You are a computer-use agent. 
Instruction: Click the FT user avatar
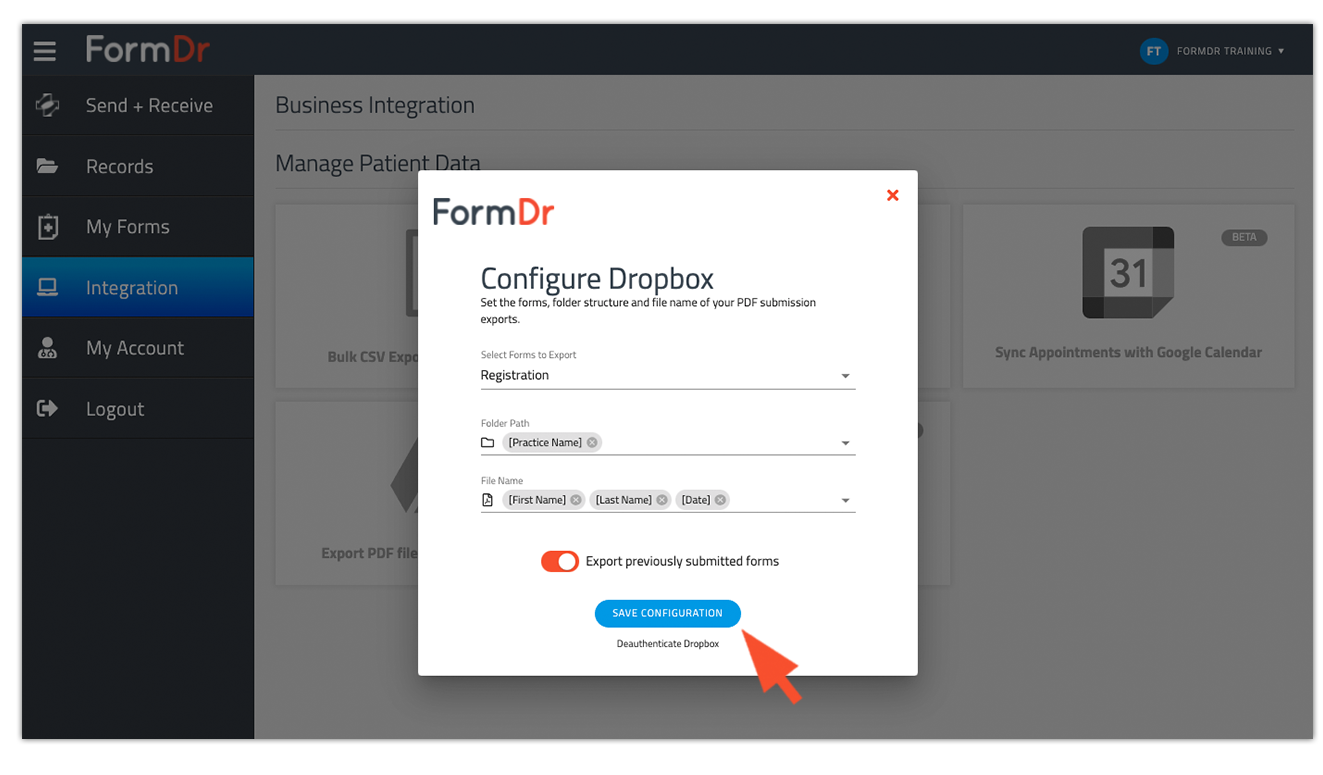[1153, 51]
